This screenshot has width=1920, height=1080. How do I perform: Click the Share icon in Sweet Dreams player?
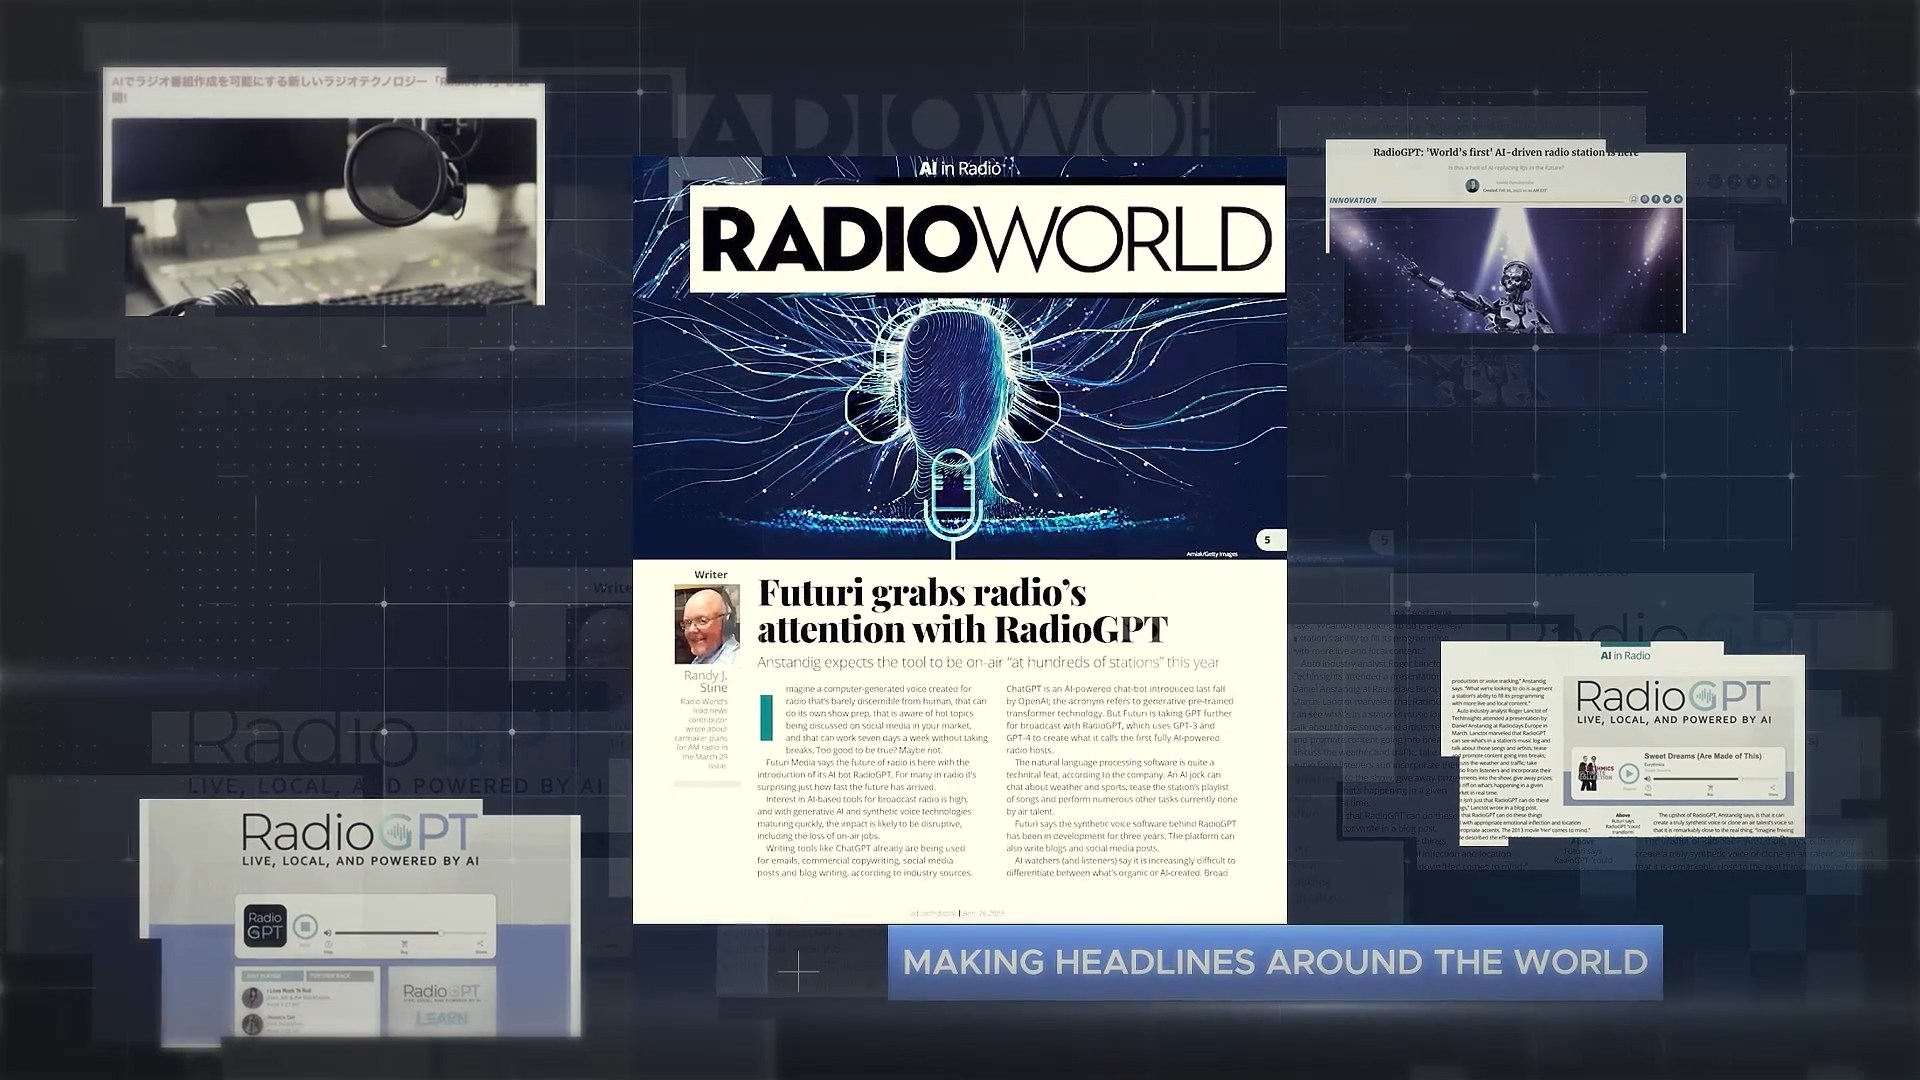(1773, 788)
